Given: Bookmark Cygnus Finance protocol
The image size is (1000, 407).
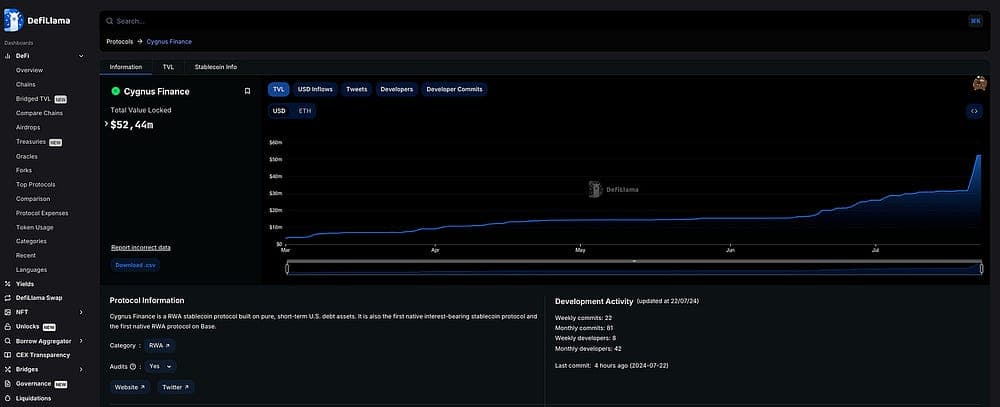Looking at the screenshot, I should pos(247,91).
